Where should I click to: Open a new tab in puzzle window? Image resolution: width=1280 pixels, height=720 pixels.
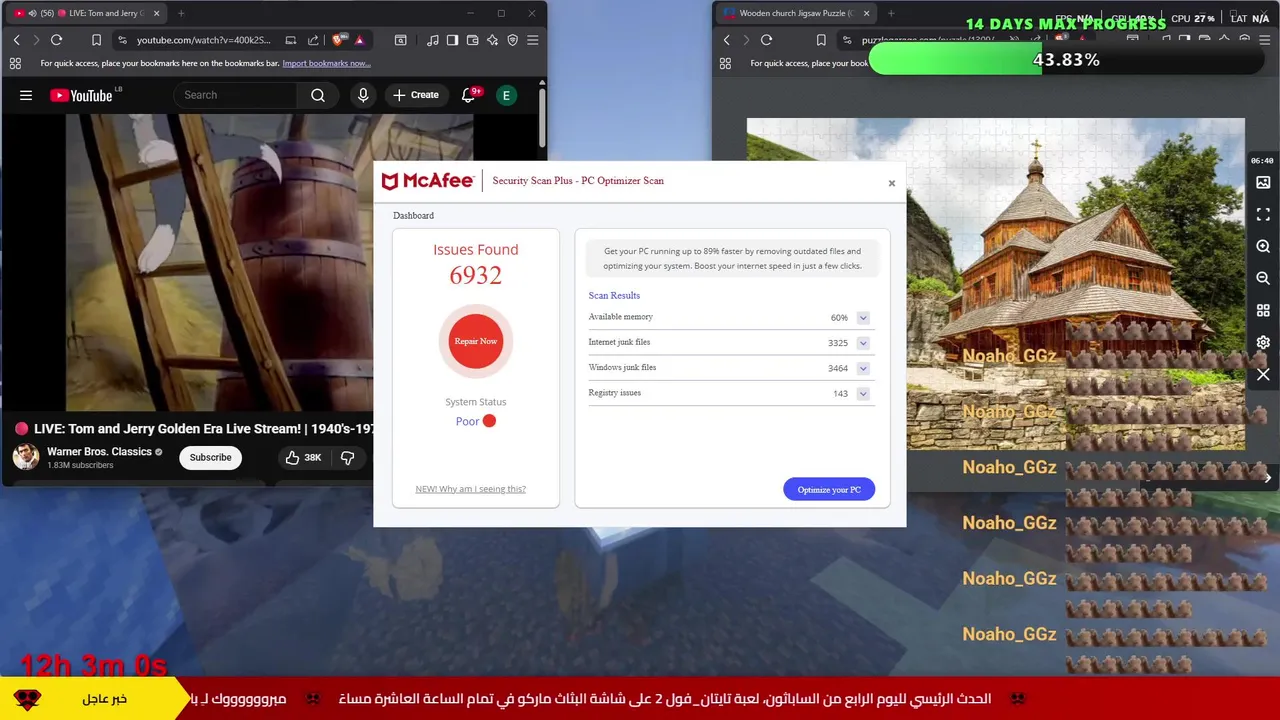pos(891,13)
